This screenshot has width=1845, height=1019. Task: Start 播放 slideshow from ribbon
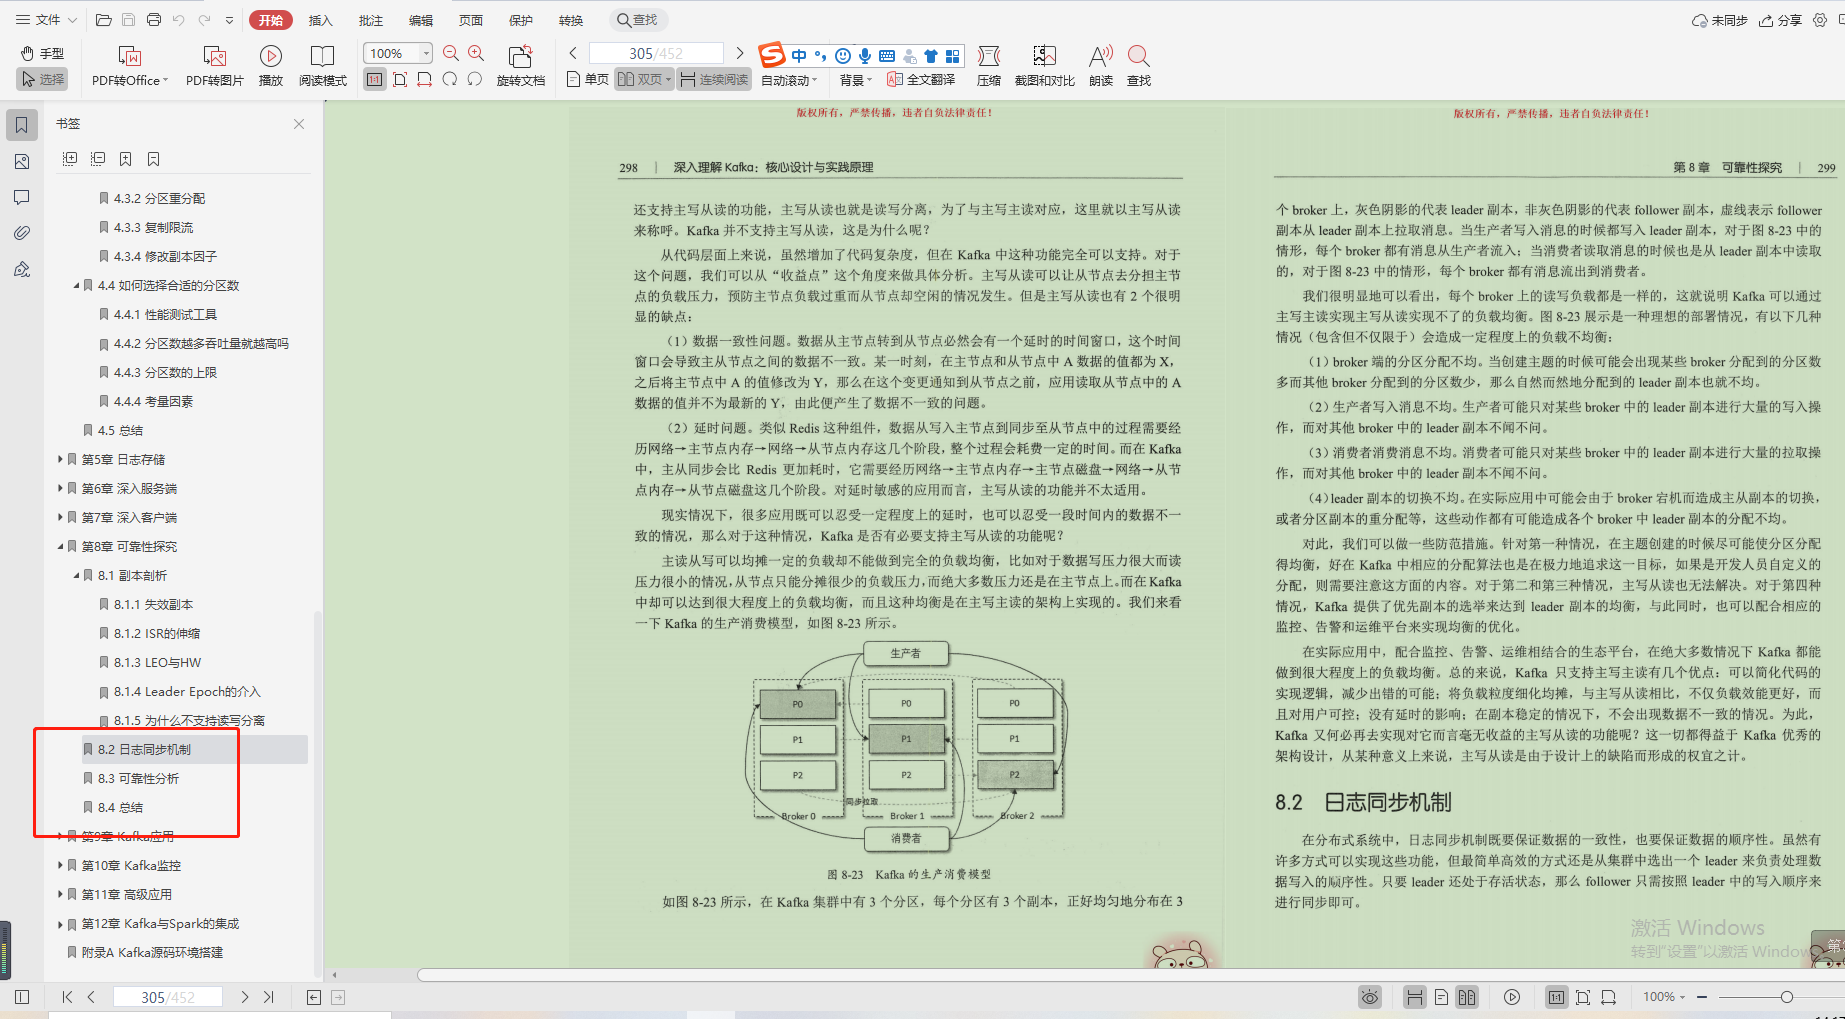271,66
